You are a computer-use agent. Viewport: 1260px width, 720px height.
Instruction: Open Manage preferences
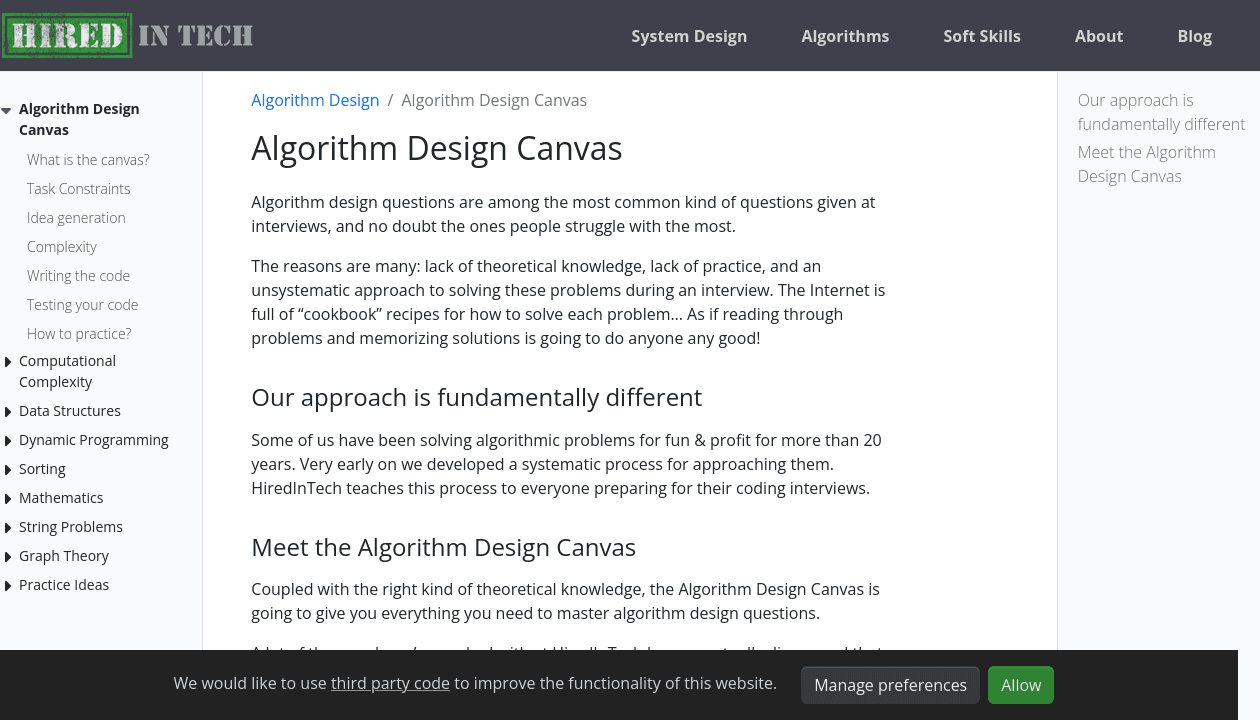[x=890, y=685]
